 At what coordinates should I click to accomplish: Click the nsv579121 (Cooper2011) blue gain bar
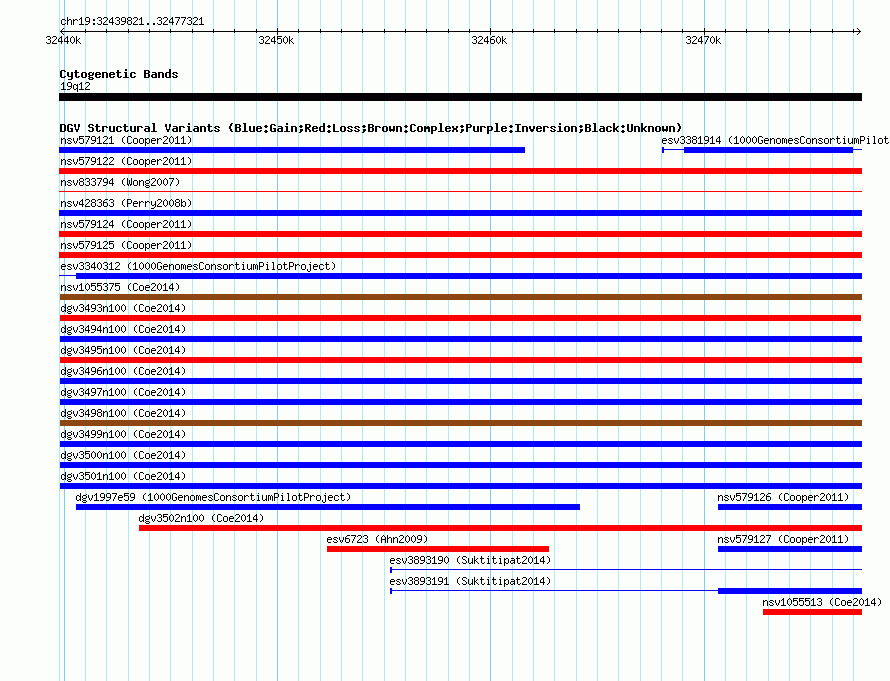292,150
